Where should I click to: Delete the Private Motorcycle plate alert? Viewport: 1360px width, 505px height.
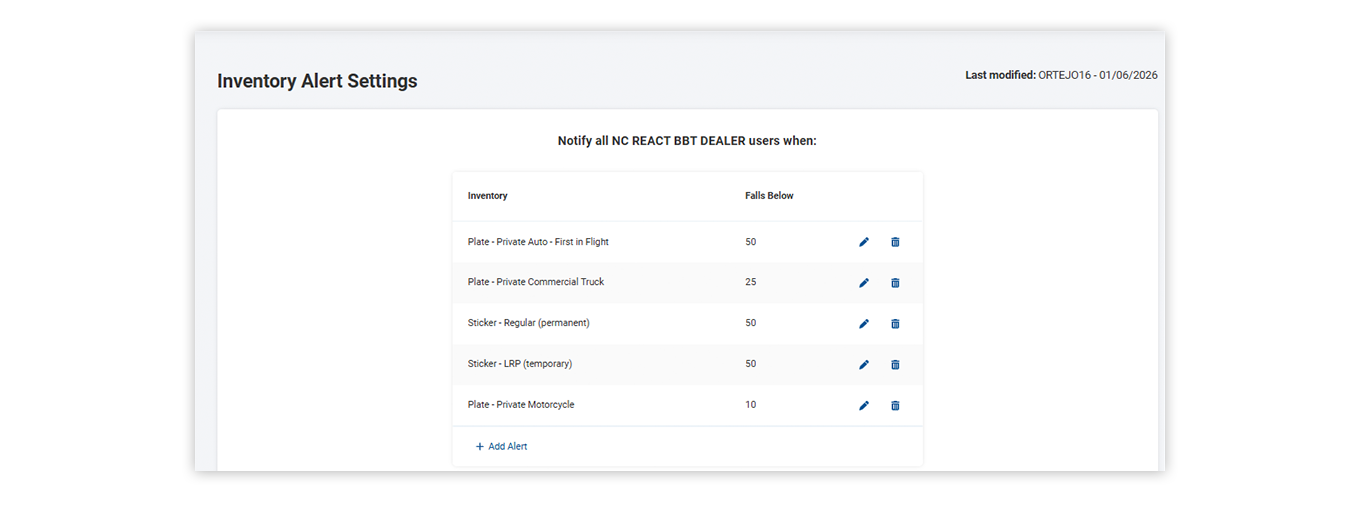(895, 406)
